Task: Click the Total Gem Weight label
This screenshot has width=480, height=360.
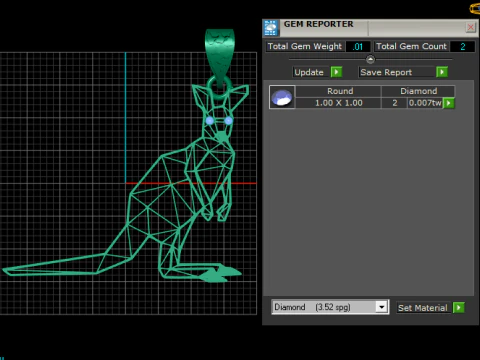Action: 305,46
